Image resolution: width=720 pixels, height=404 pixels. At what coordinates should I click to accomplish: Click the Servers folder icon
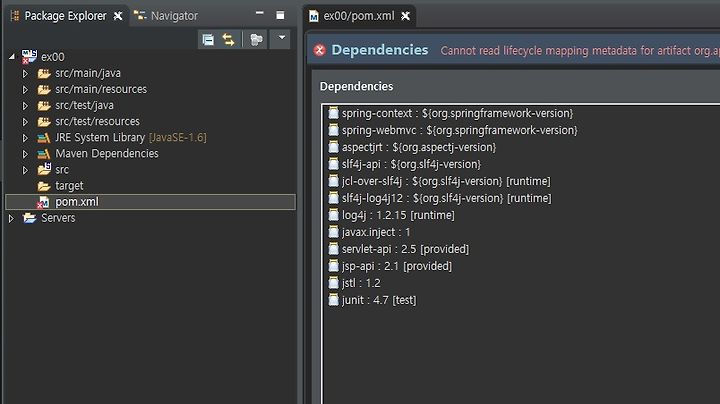pyautogui.click(x=30, y=218)
